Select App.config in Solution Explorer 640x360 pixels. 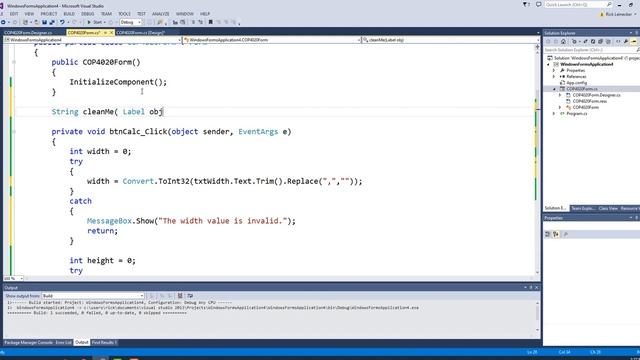(576, 83)
